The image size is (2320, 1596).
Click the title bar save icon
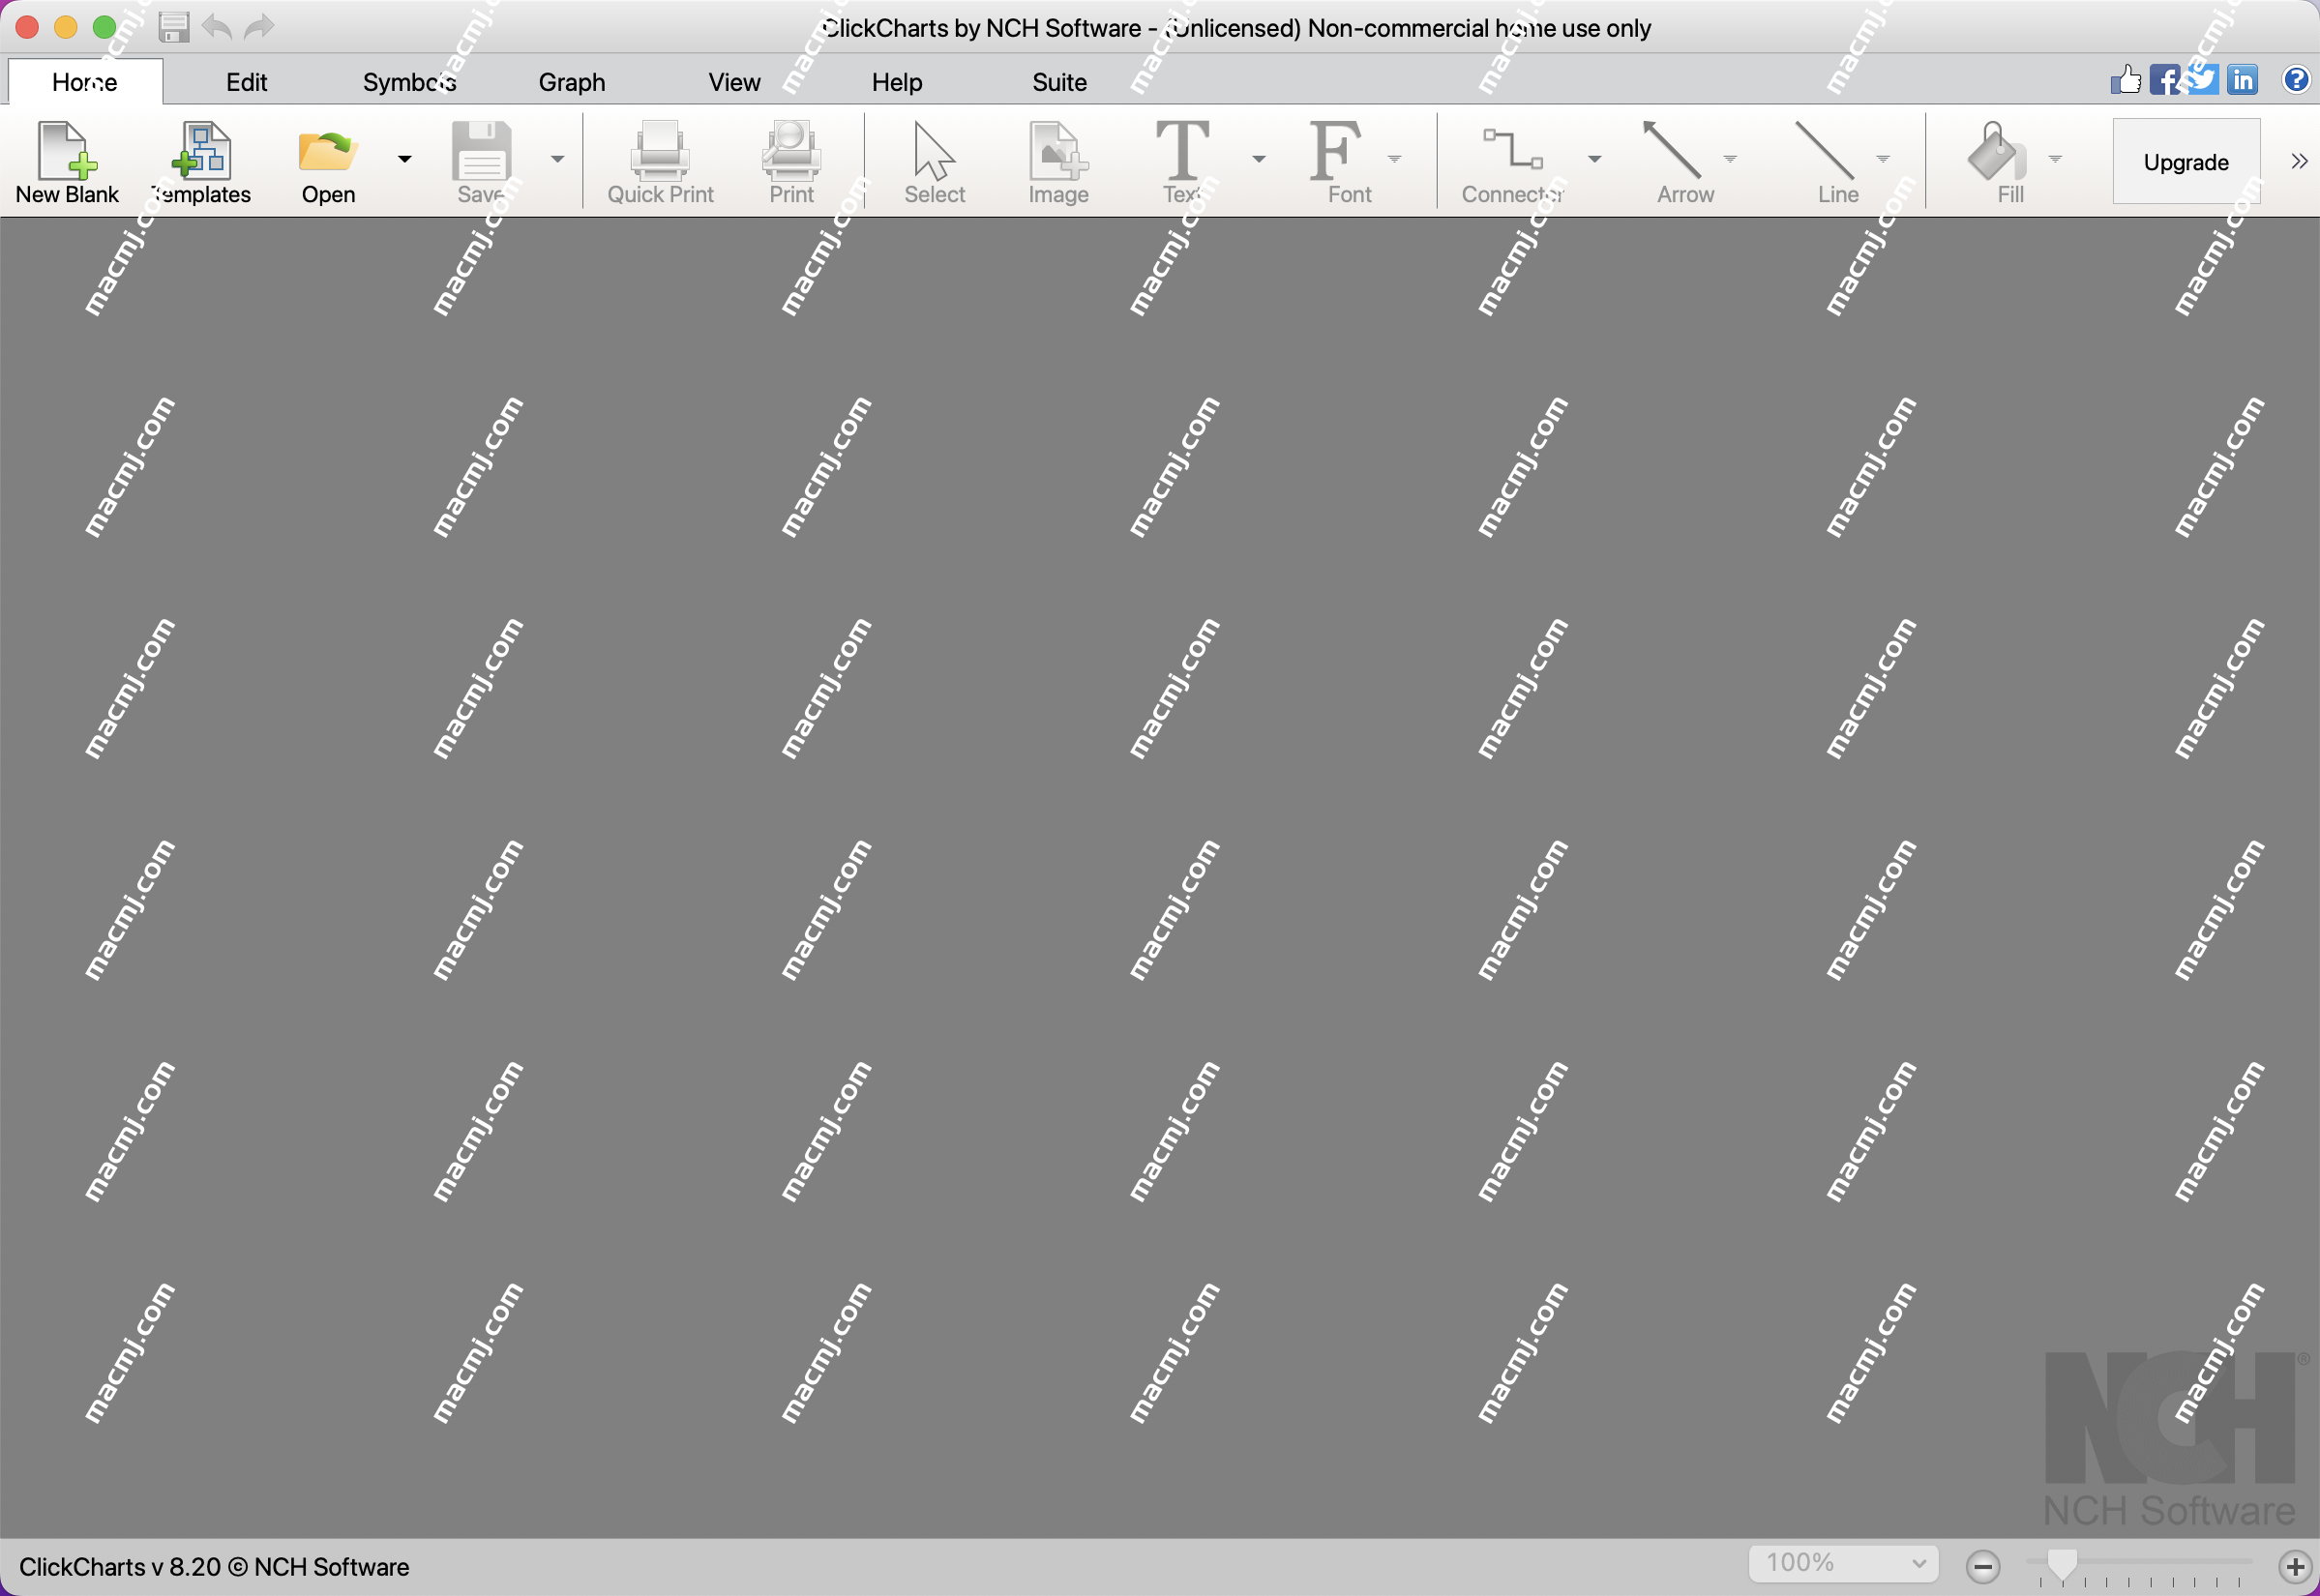174,27
